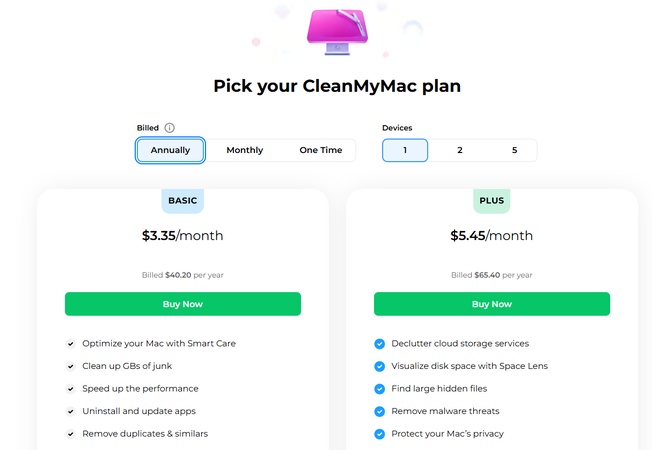Click checkmark beside Uninstall and update apps
652x450 pixels.
[x=71, y=411]
